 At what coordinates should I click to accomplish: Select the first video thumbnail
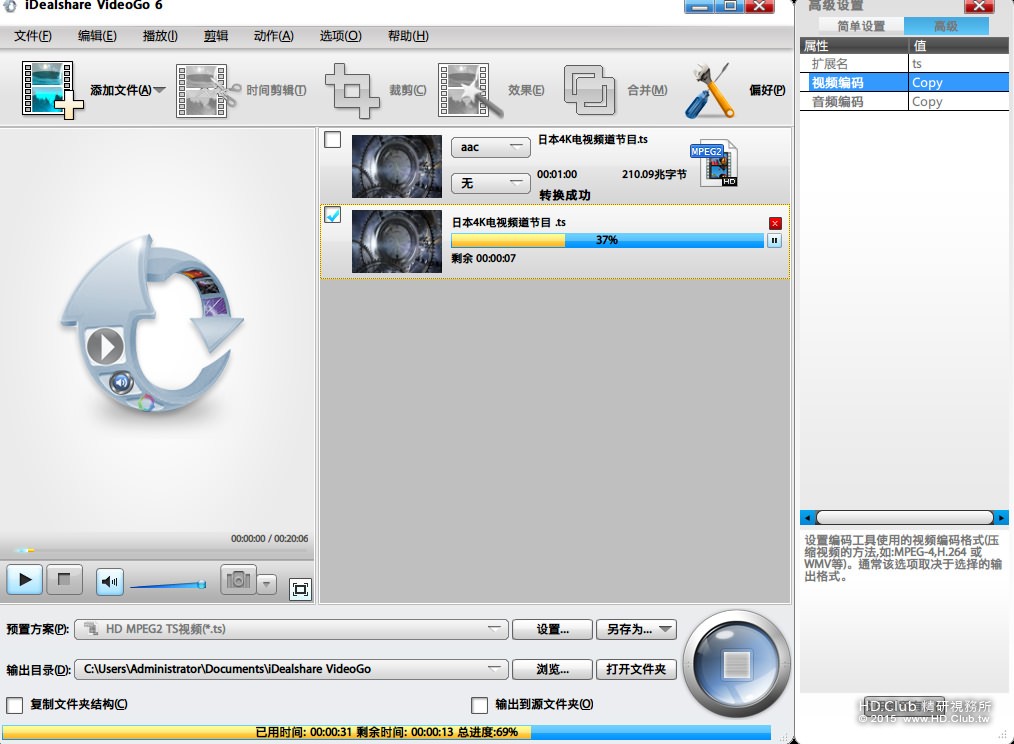[396, 166]
